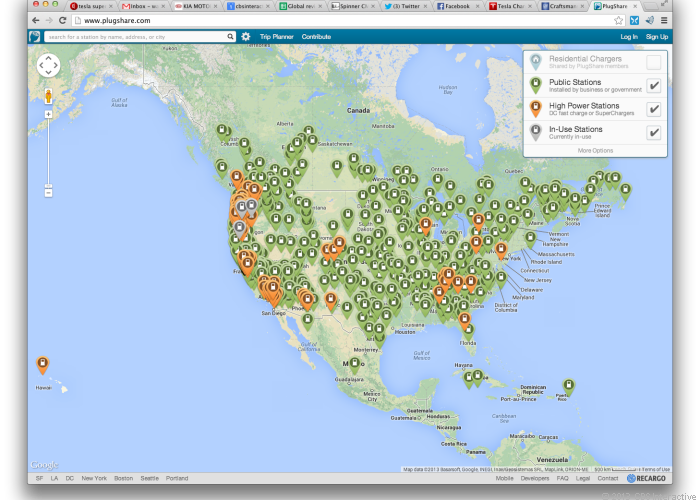This screenshot has width=700, height=500.
Task: Open the FAQ footer link
Action: [x=562, y=478]
